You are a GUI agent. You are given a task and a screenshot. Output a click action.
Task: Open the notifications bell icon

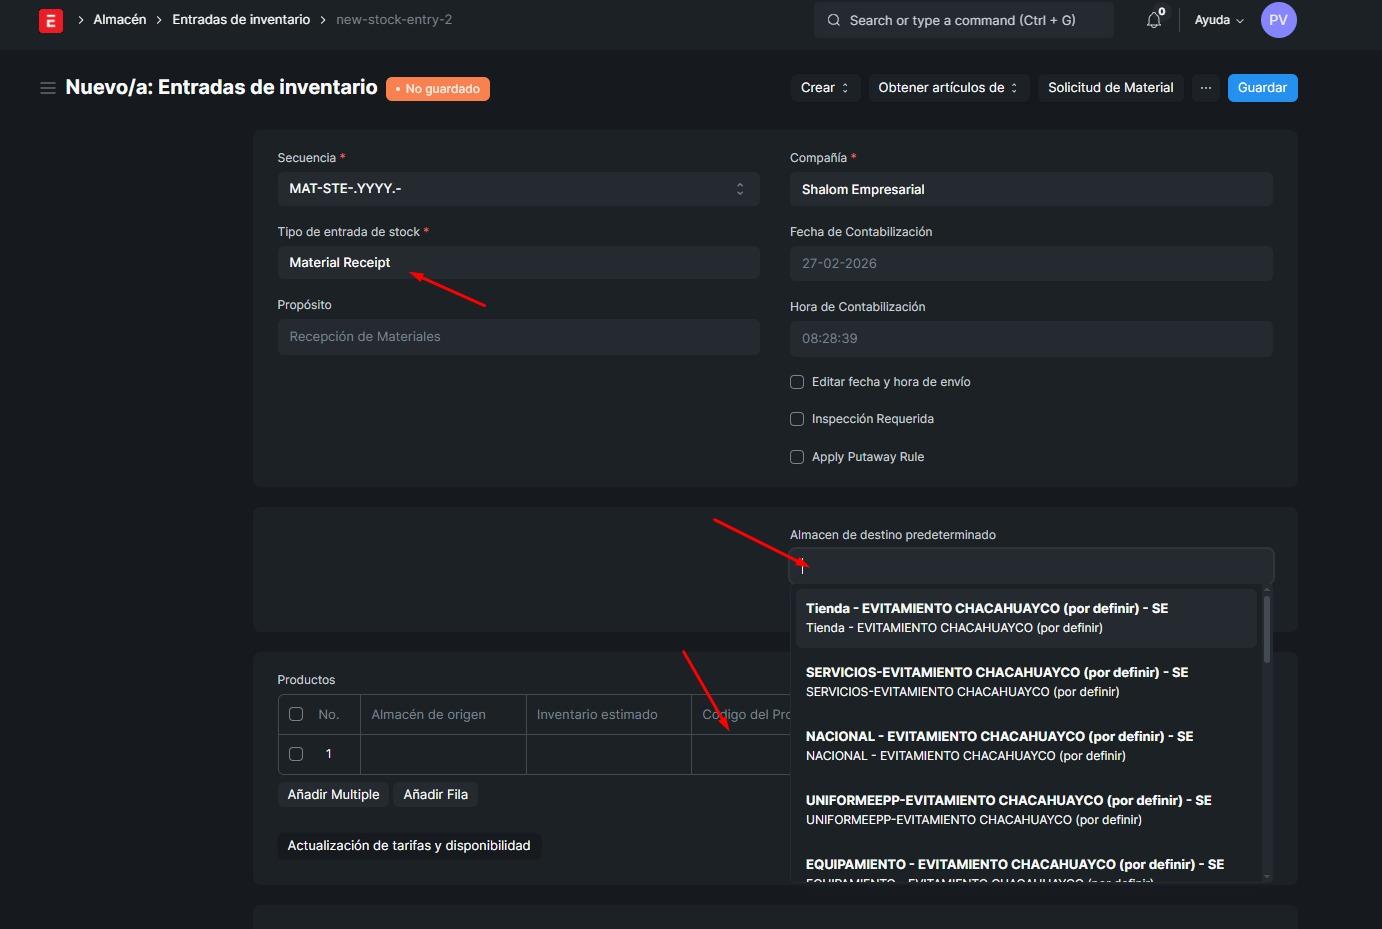1154,20
